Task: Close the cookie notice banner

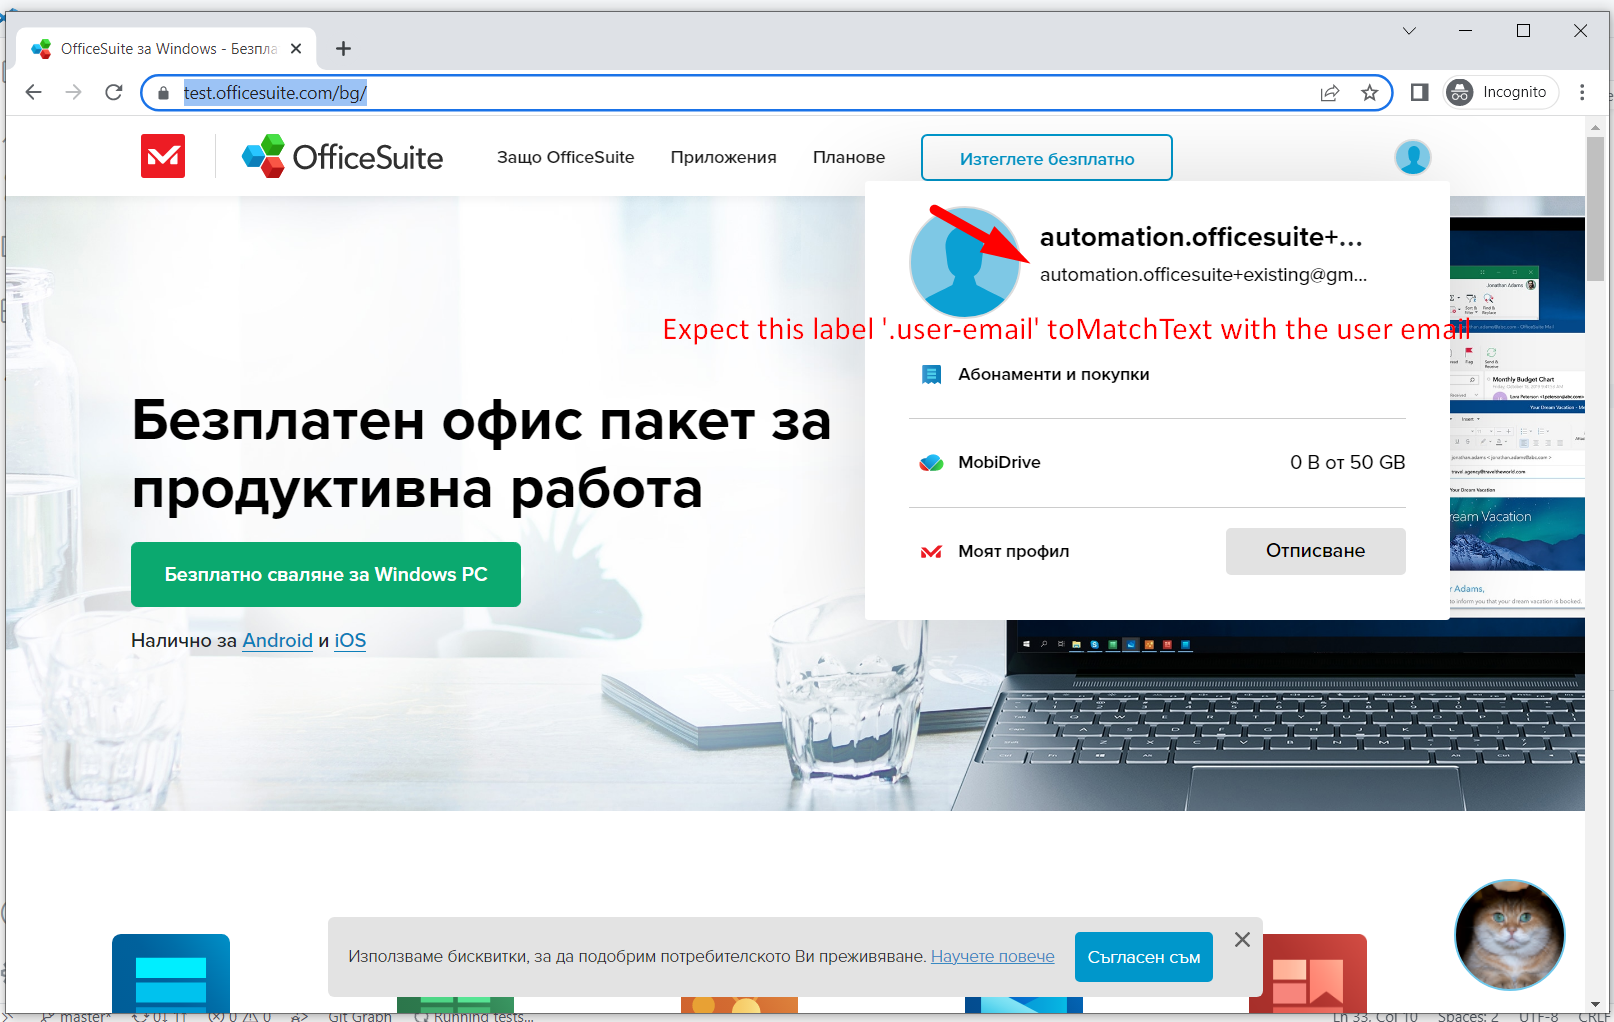Action: (x=1242, y=939)
